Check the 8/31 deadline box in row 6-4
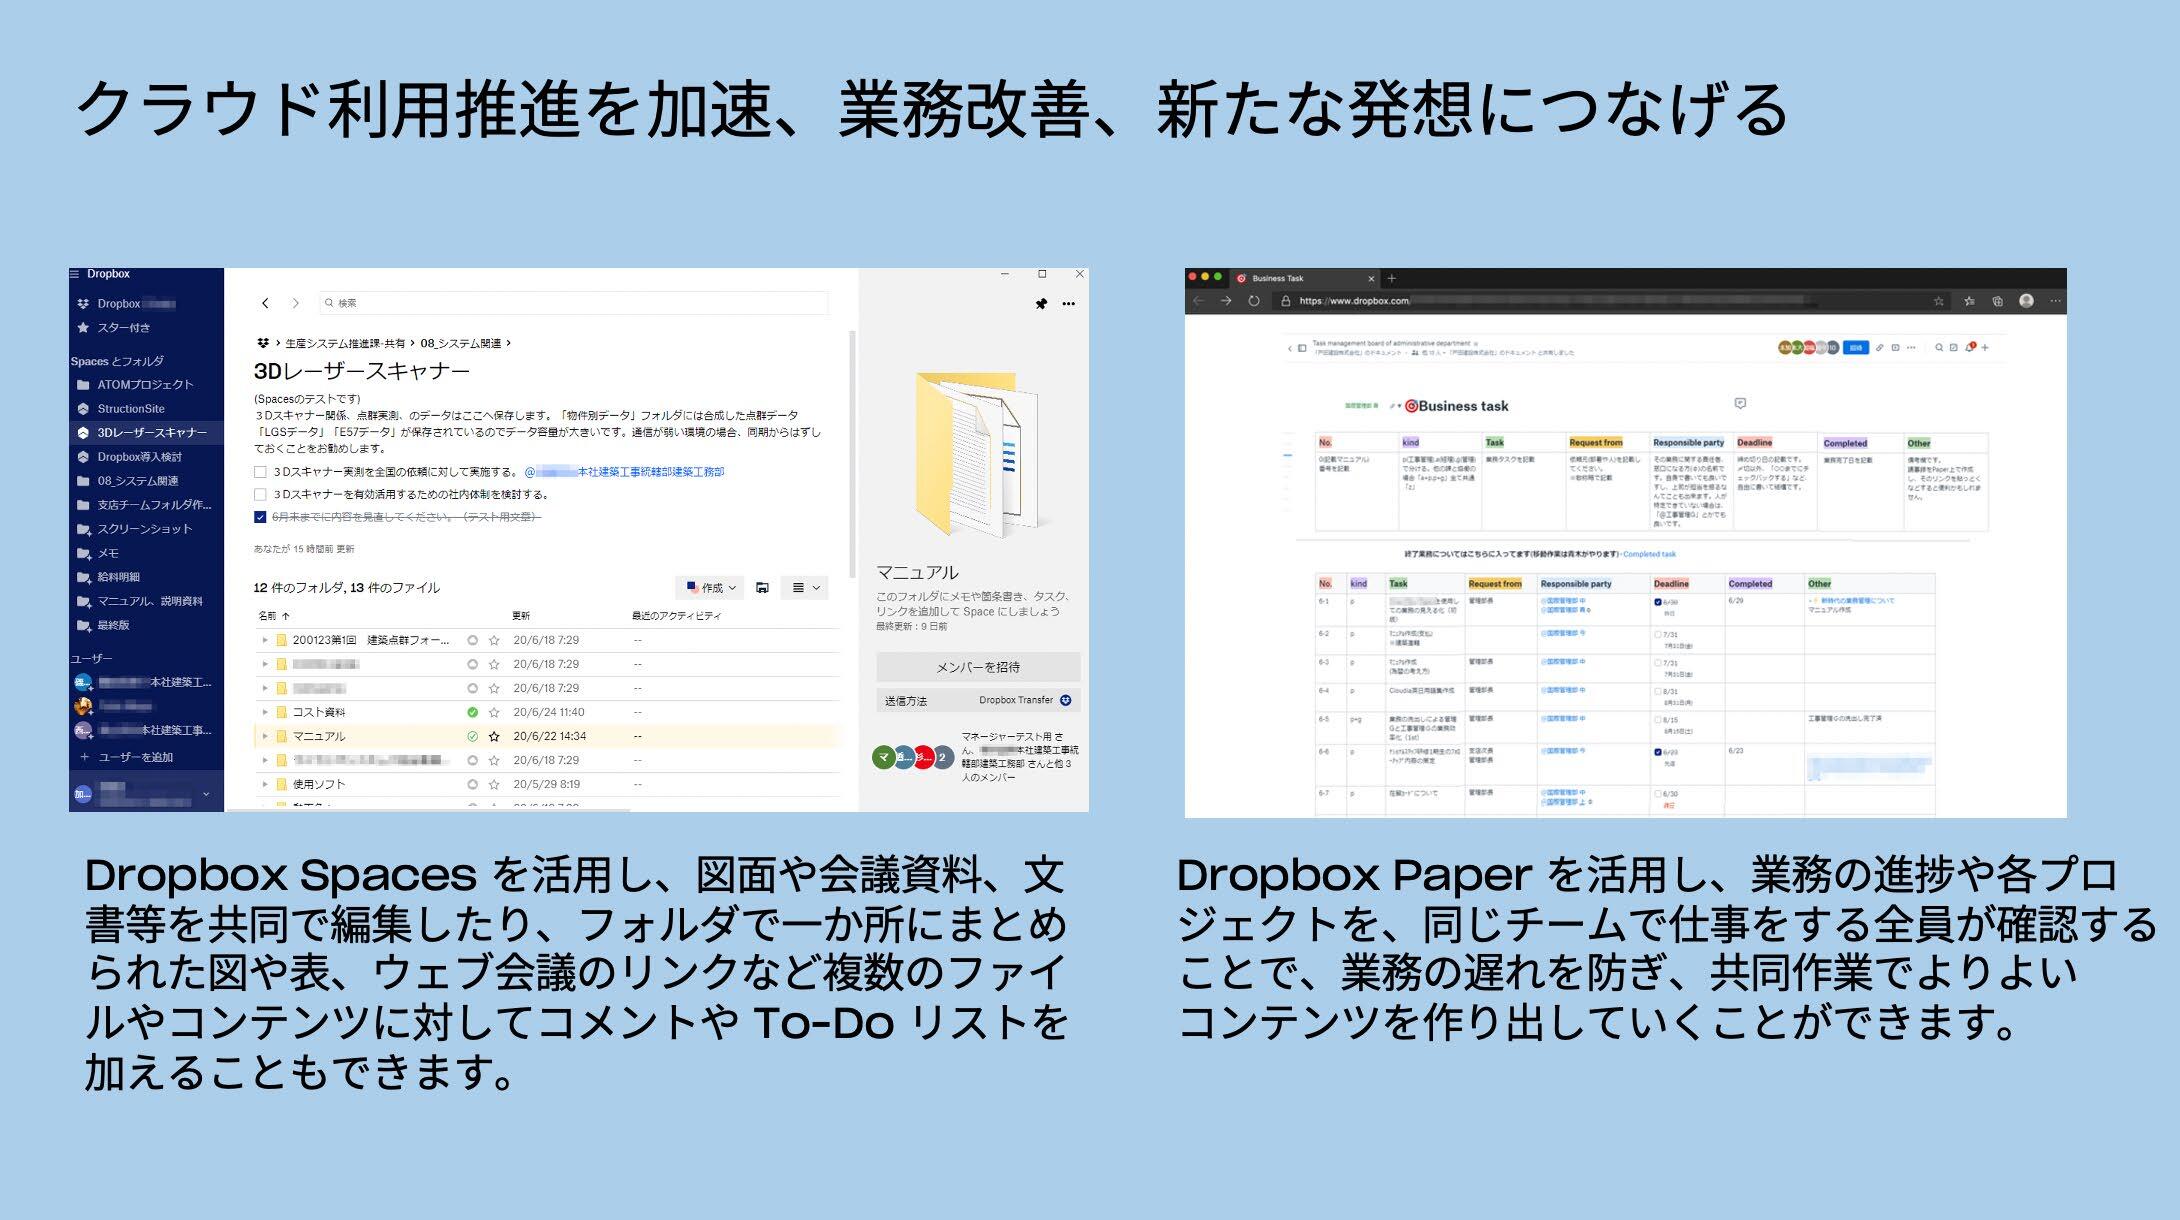The width and height of the screenshot is (2180, 1220). pos(1658,691)
